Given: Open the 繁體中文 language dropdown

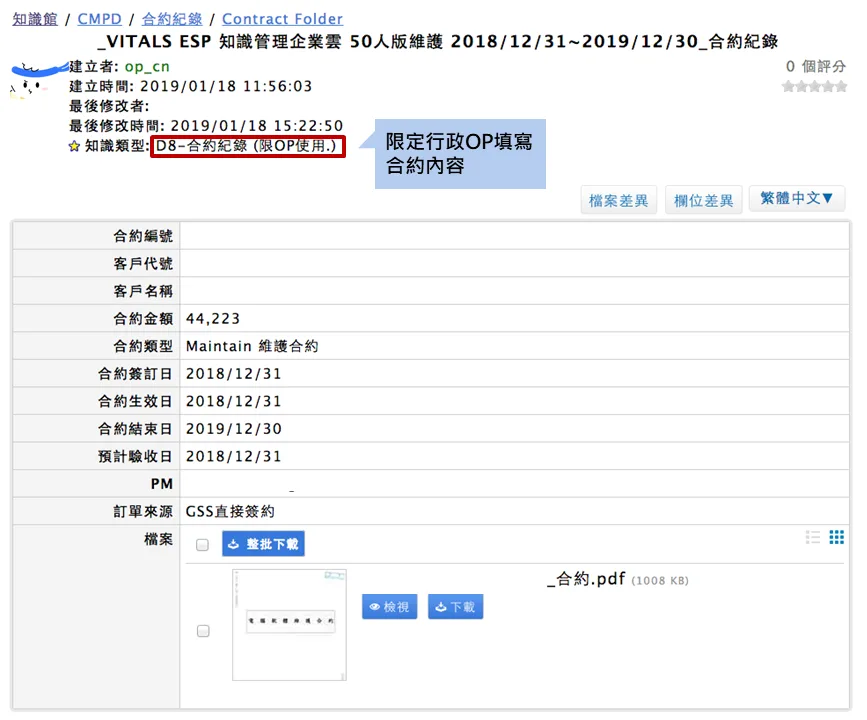Looking at the screenshot, I should point(797,199).
